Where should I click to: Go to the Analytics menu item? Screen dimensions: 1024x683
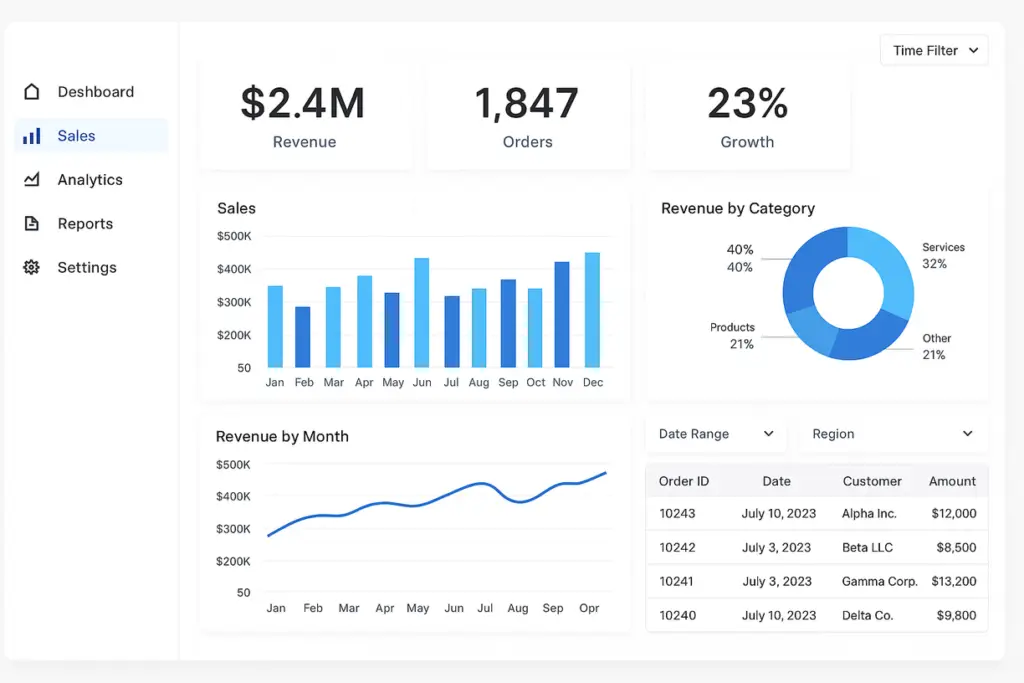pos(90,180)
